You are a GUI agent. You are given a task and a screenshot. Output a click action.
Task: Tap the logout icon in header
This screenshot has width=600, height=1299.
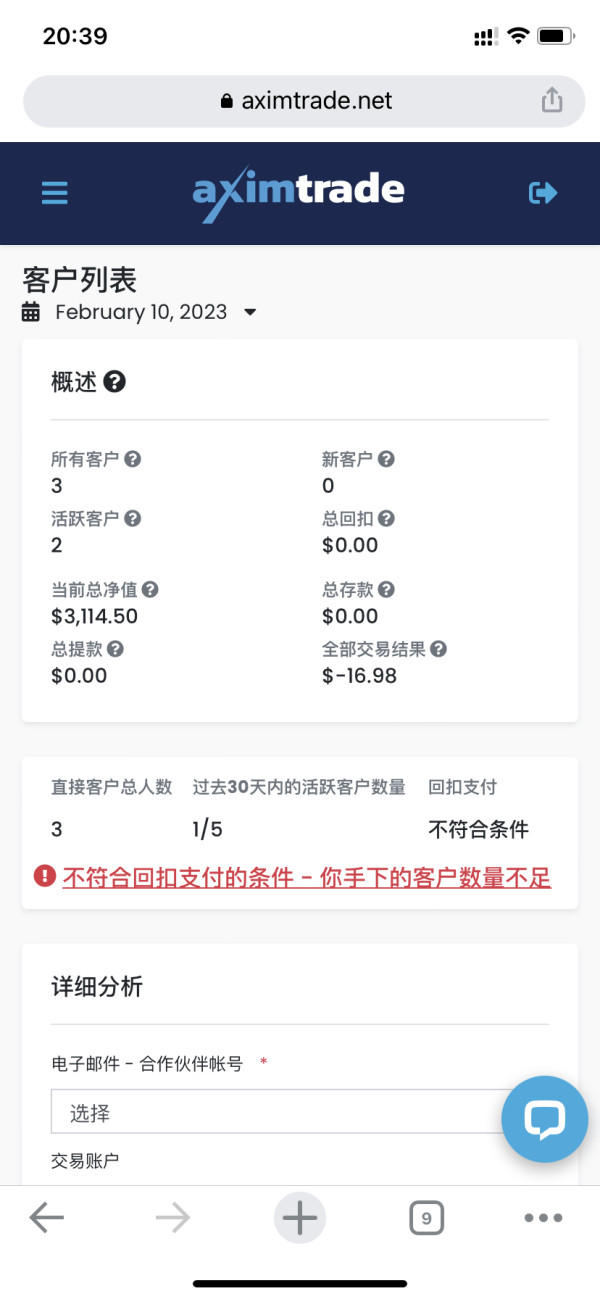(x=542, y=192)
